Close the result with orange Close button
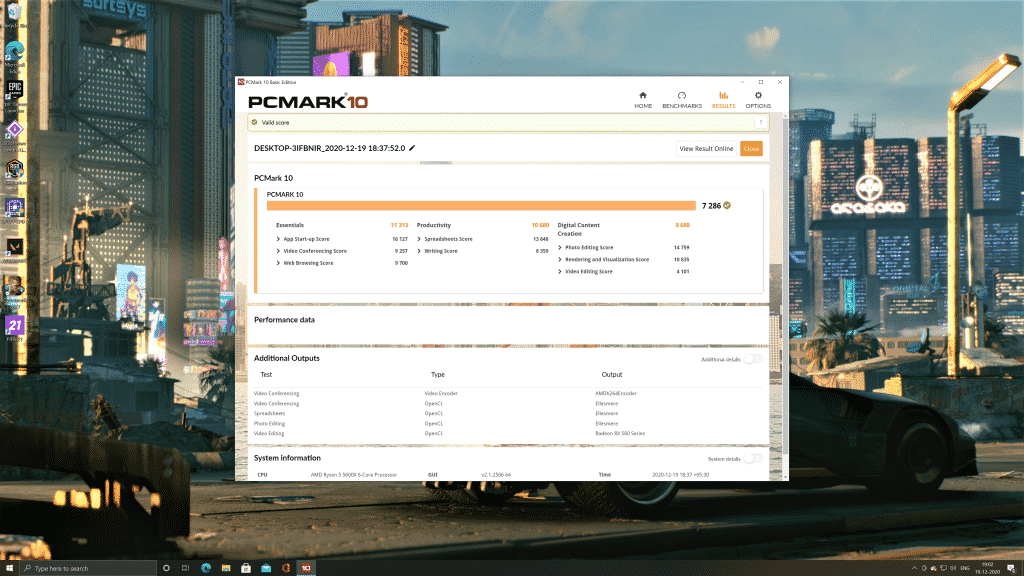Viewport: 1024px width, 576px height. (751, 149)
